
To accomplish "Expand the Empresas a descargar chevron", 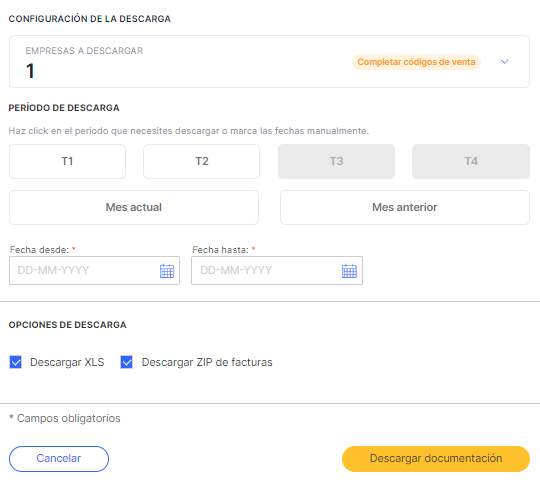I will [x=505, y=62].
